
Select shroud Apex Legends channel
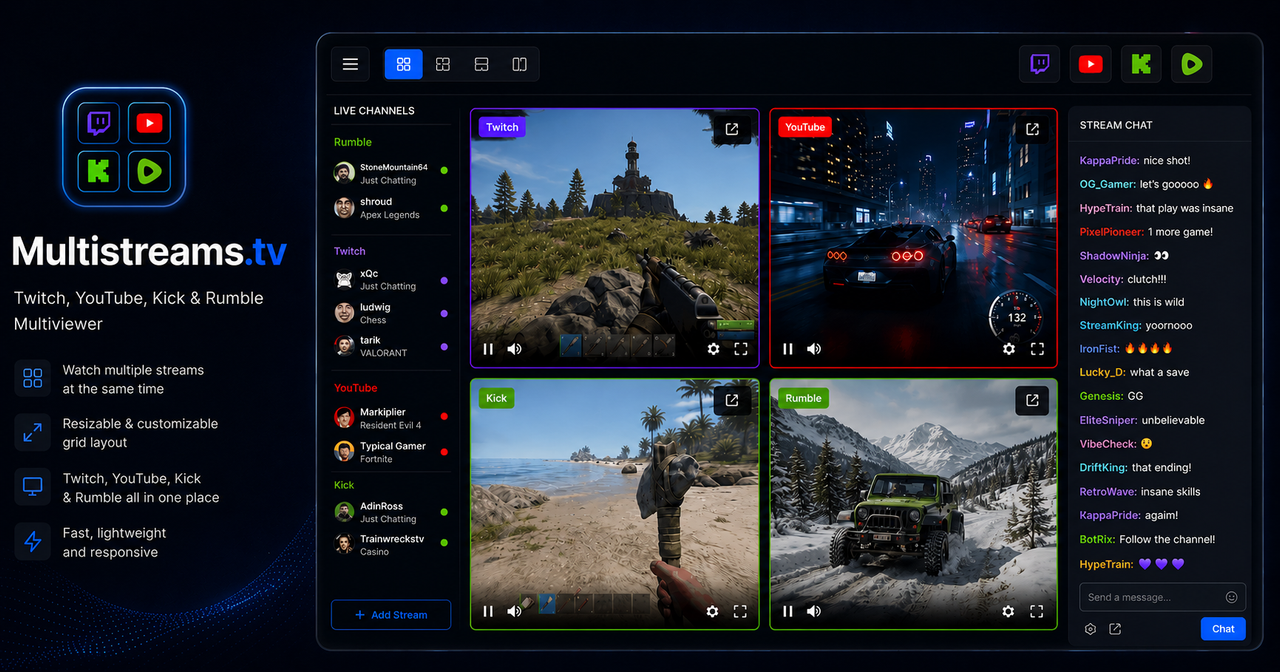pos(391,208)
